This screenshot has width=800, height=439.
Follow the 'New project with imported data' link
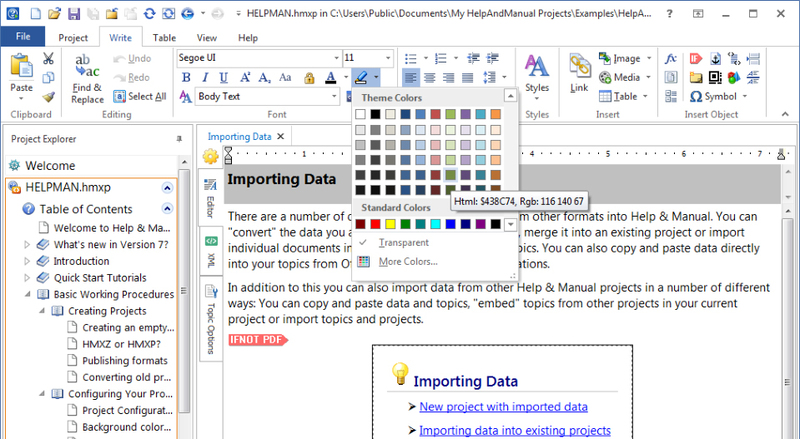click(503, 407)
